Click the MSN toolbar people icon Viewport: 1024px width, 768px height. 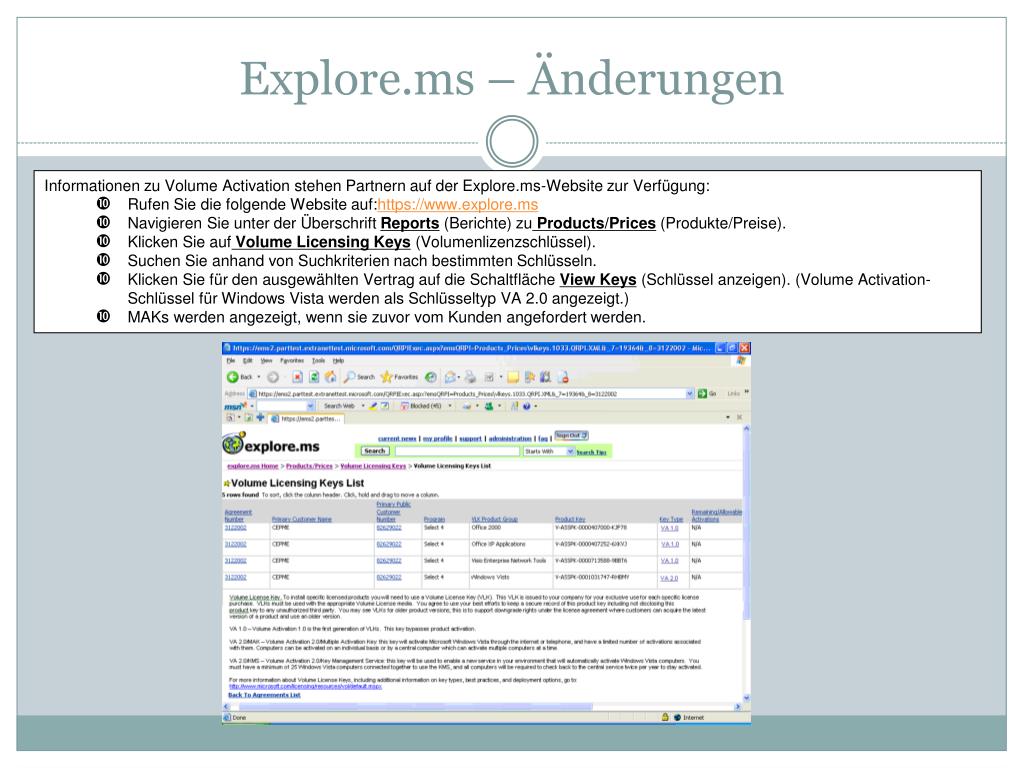[488, 406]
